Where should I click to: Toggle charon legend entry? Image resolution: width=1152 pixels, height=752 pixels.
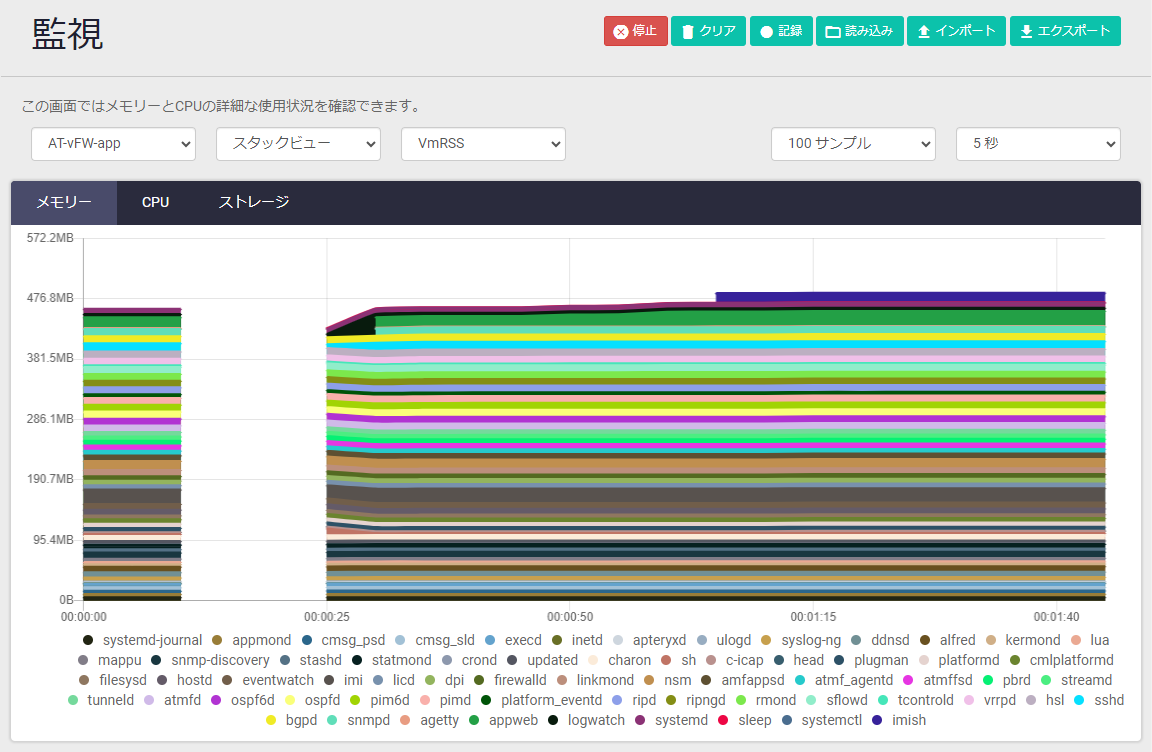(x=619, y=659)
